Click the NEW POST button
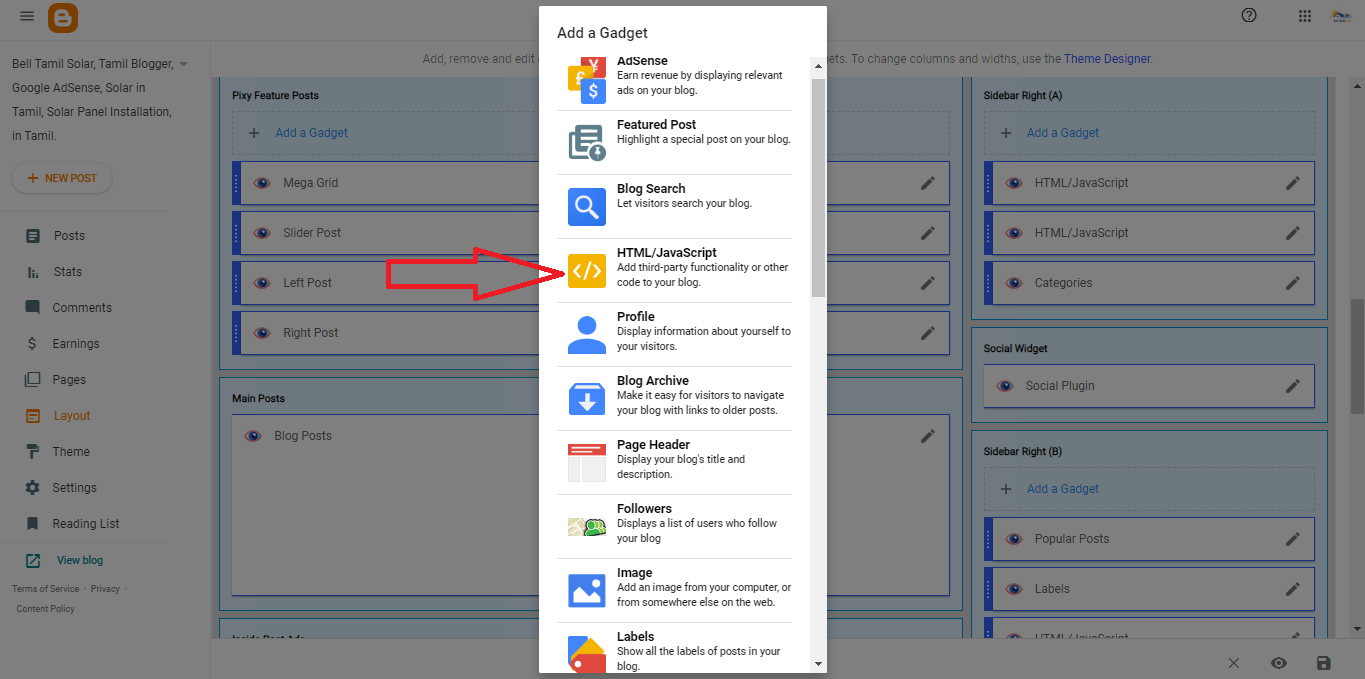The height and width of the screenshot is (679, 1365). (62, 178)
